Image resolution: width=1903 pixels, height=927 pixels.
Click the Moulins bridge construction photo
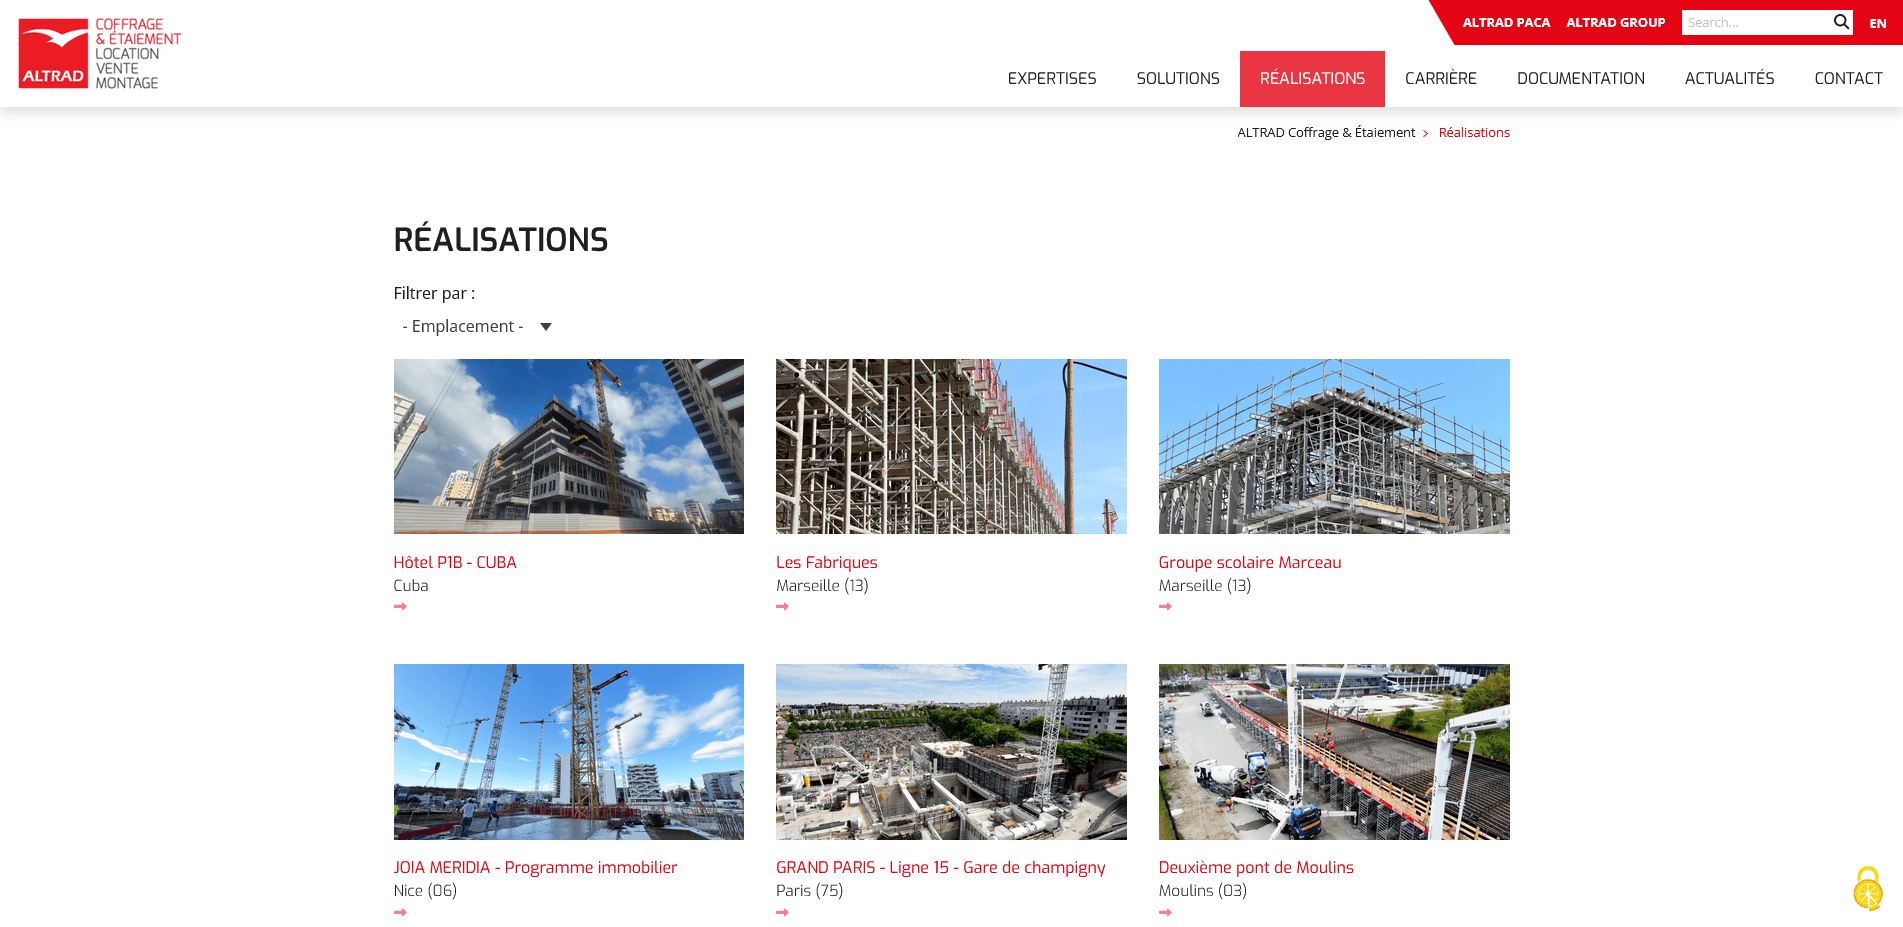coord(1334,752)
